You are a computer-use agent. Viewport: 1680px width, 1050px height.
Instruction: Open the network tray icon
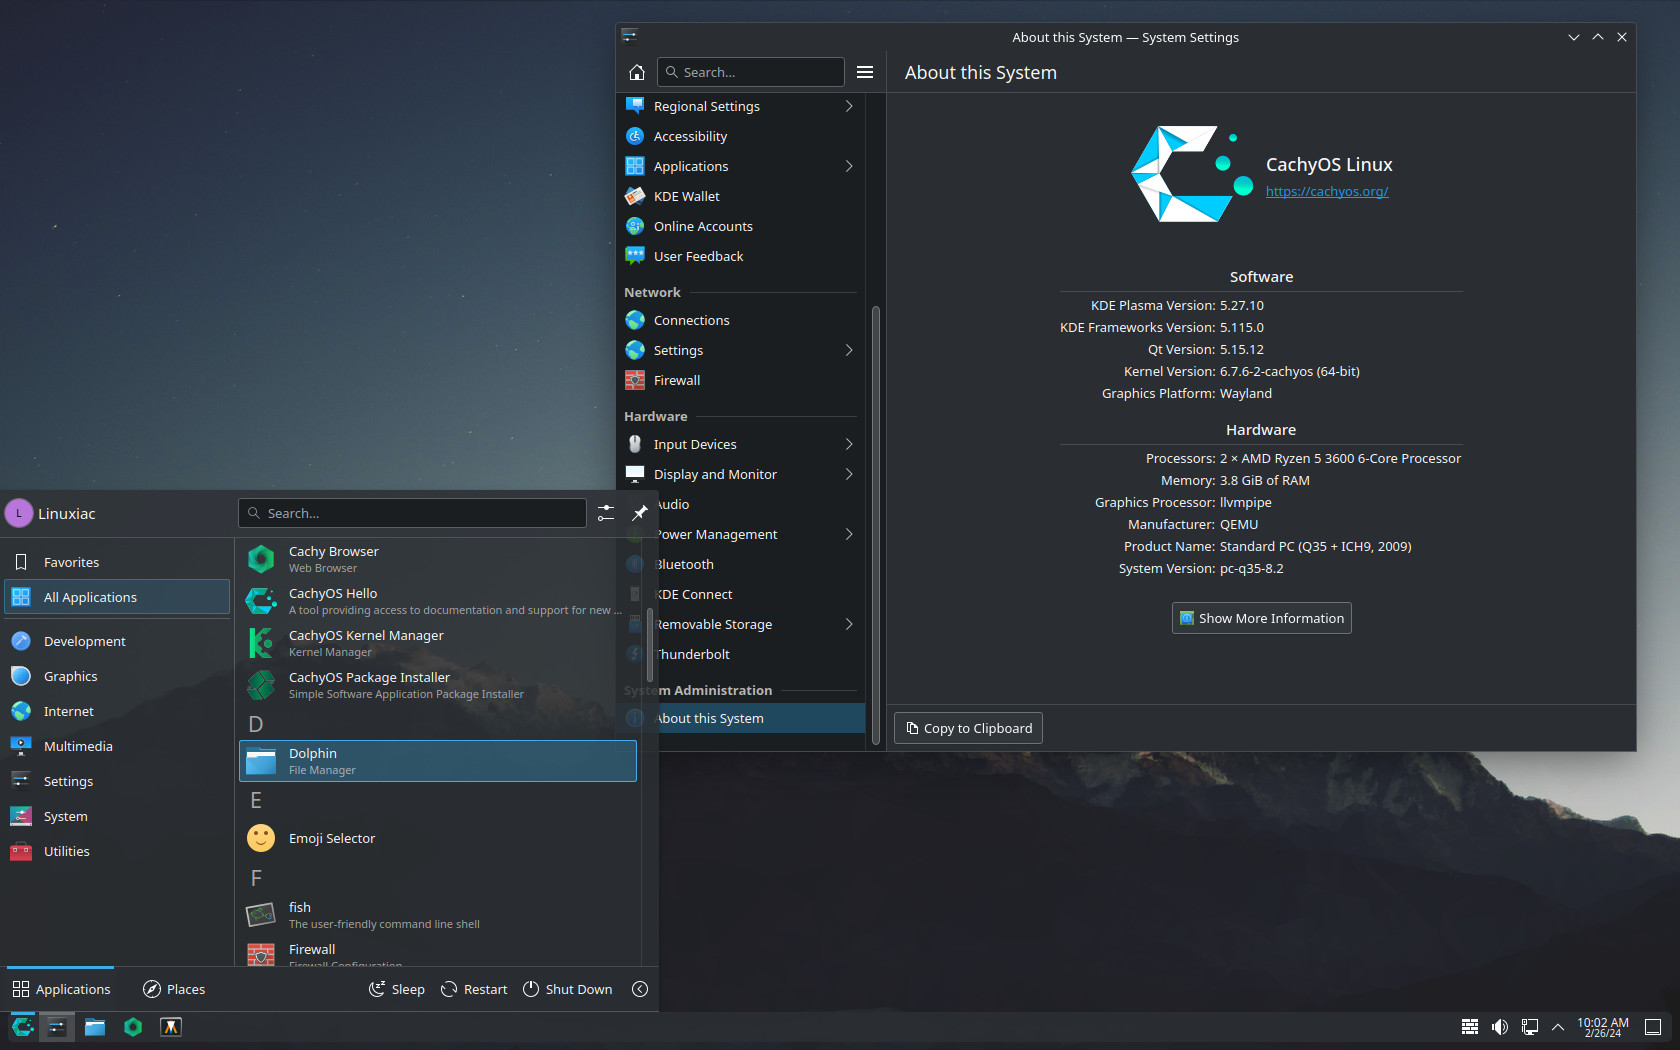coord(1530,1027)
